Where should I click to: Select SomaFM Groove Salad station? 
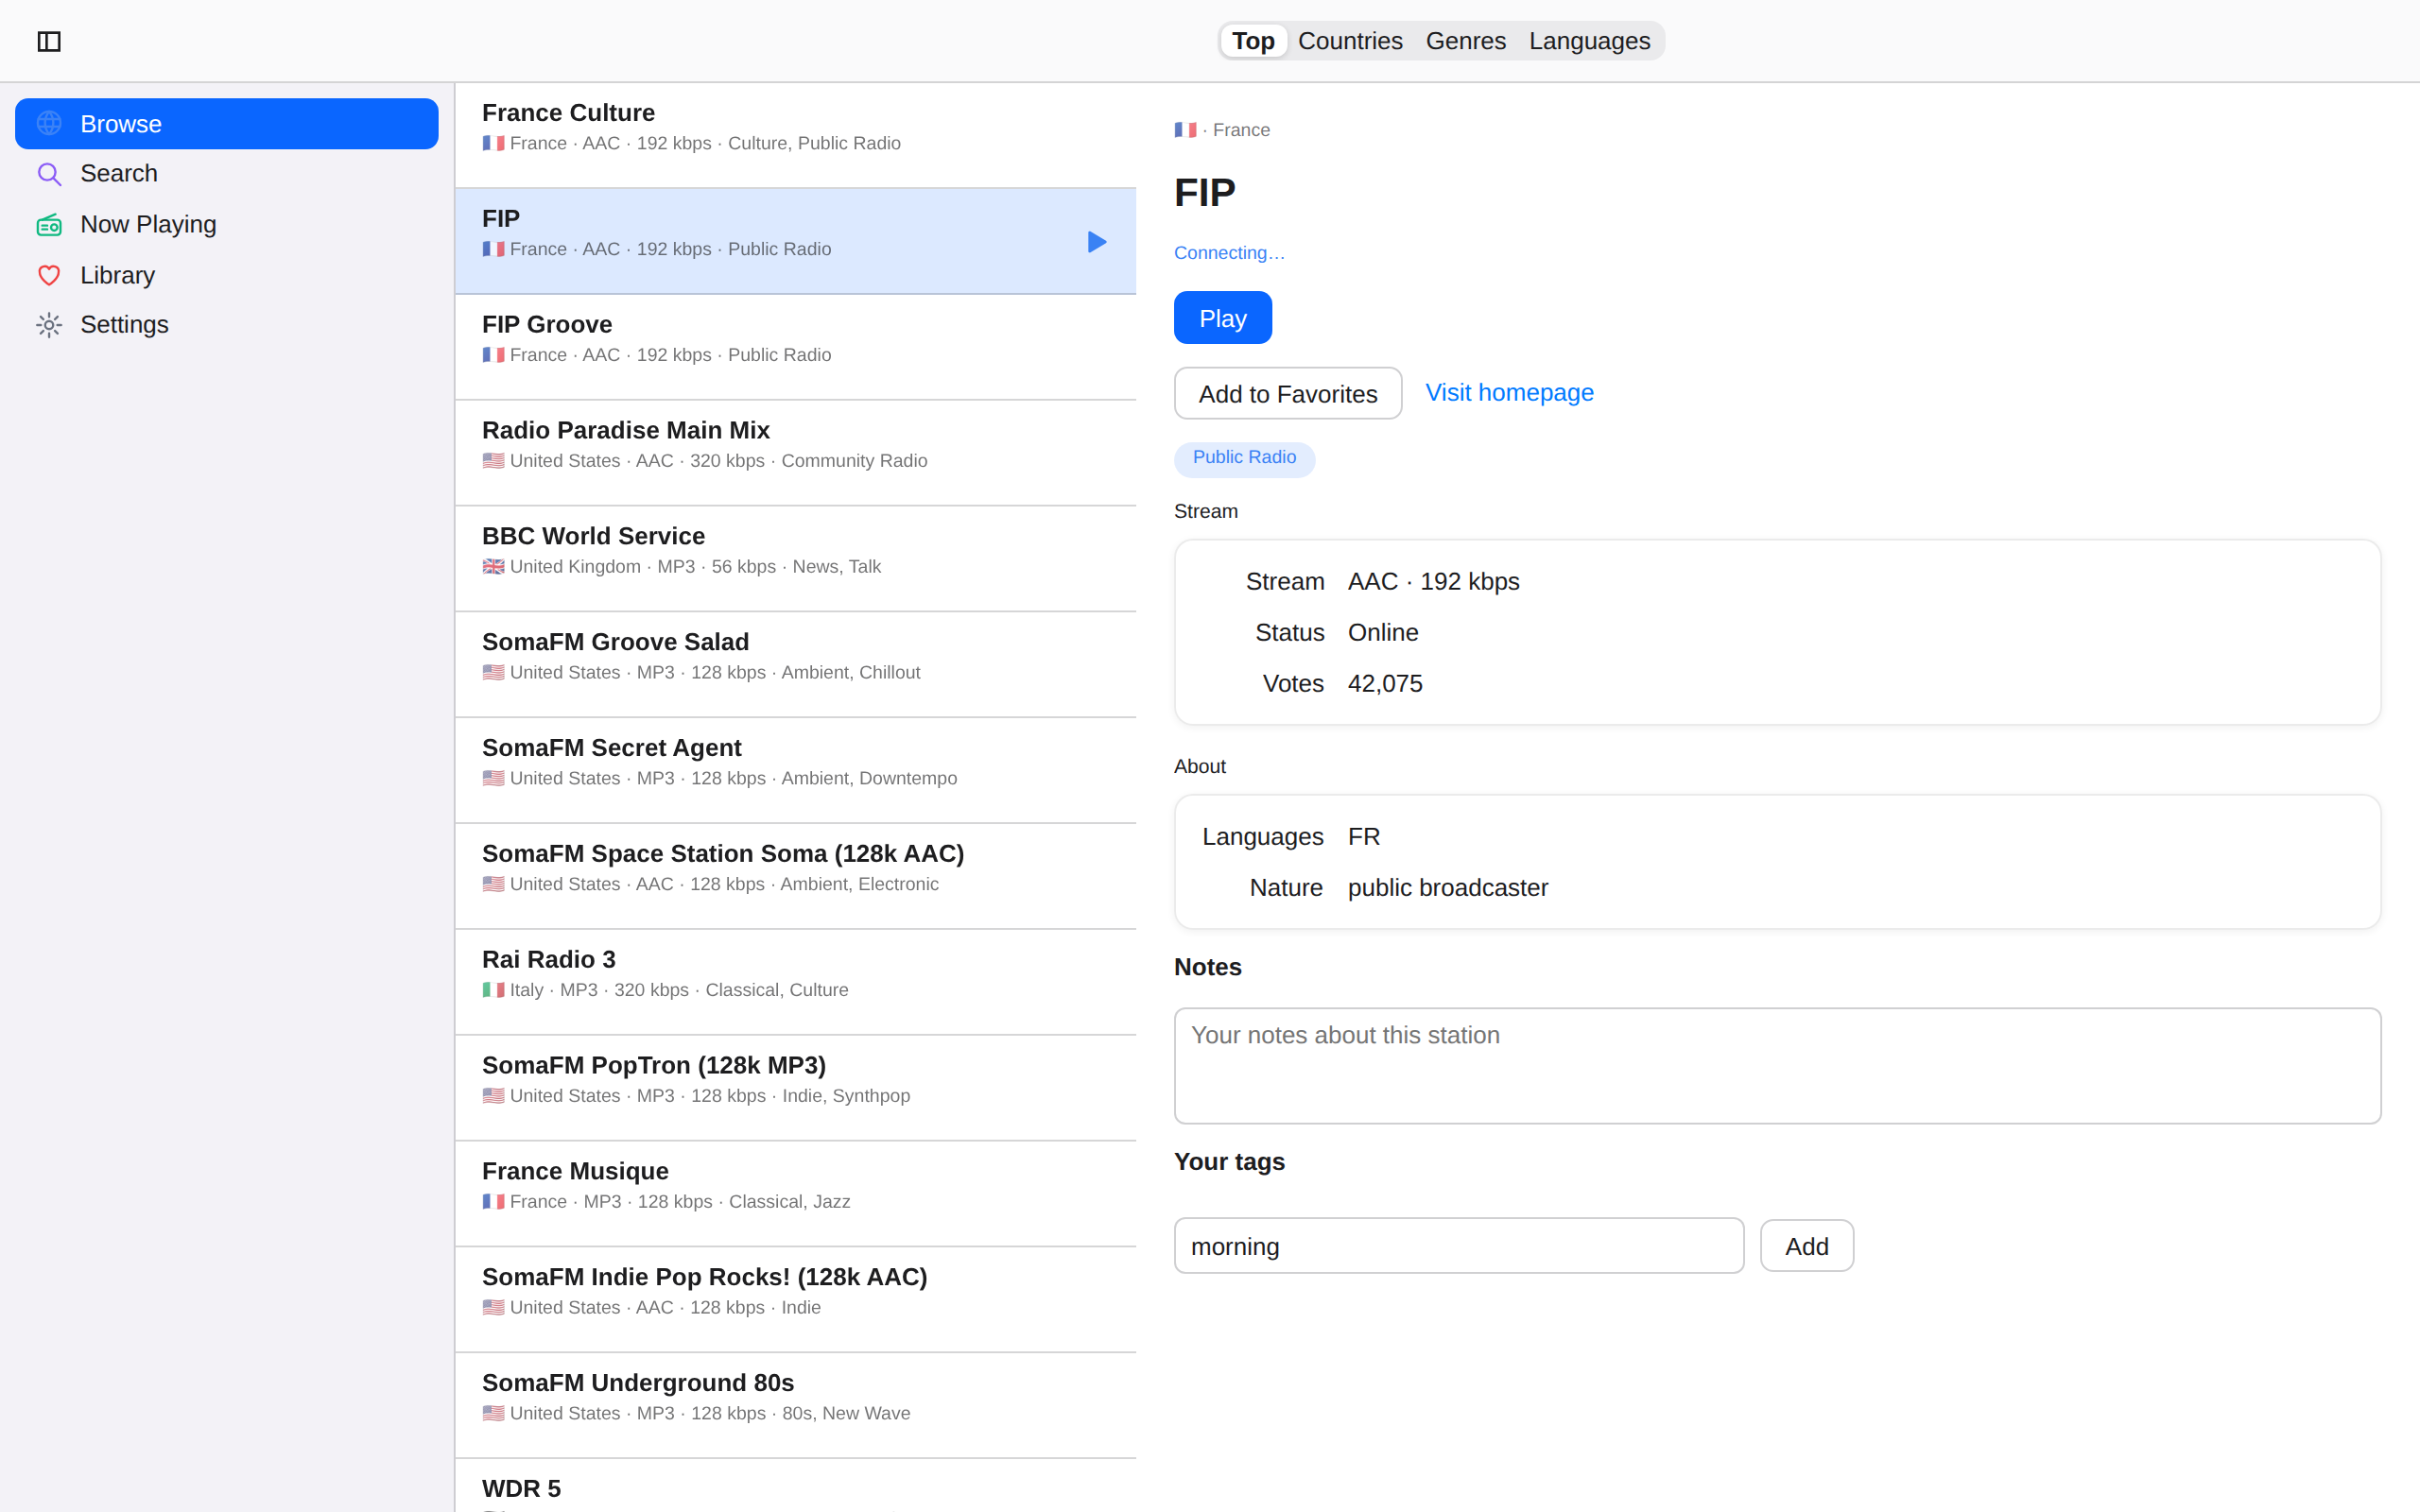(796, 665)
